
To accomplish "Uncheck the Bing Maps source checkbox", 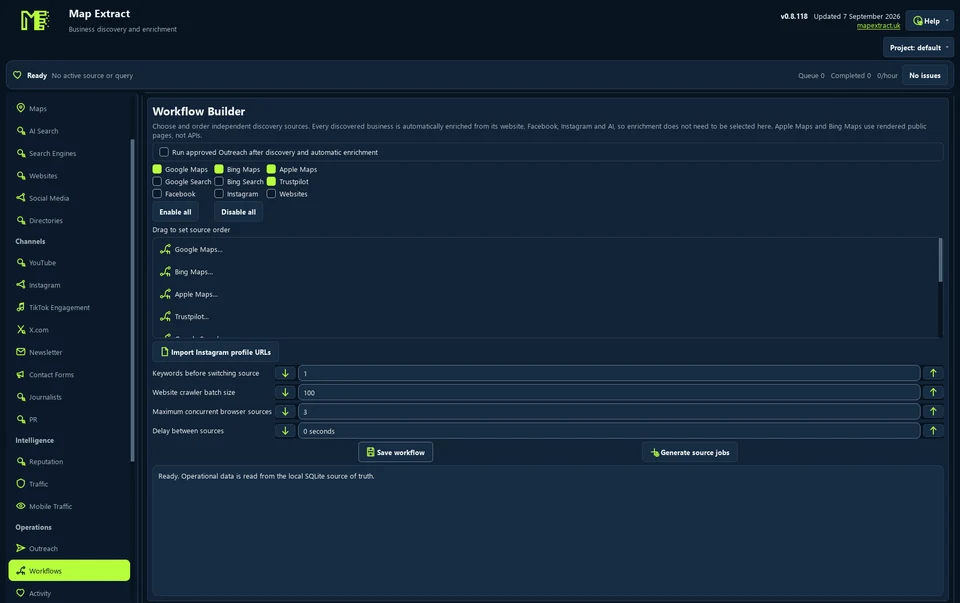I will (219, 169).
